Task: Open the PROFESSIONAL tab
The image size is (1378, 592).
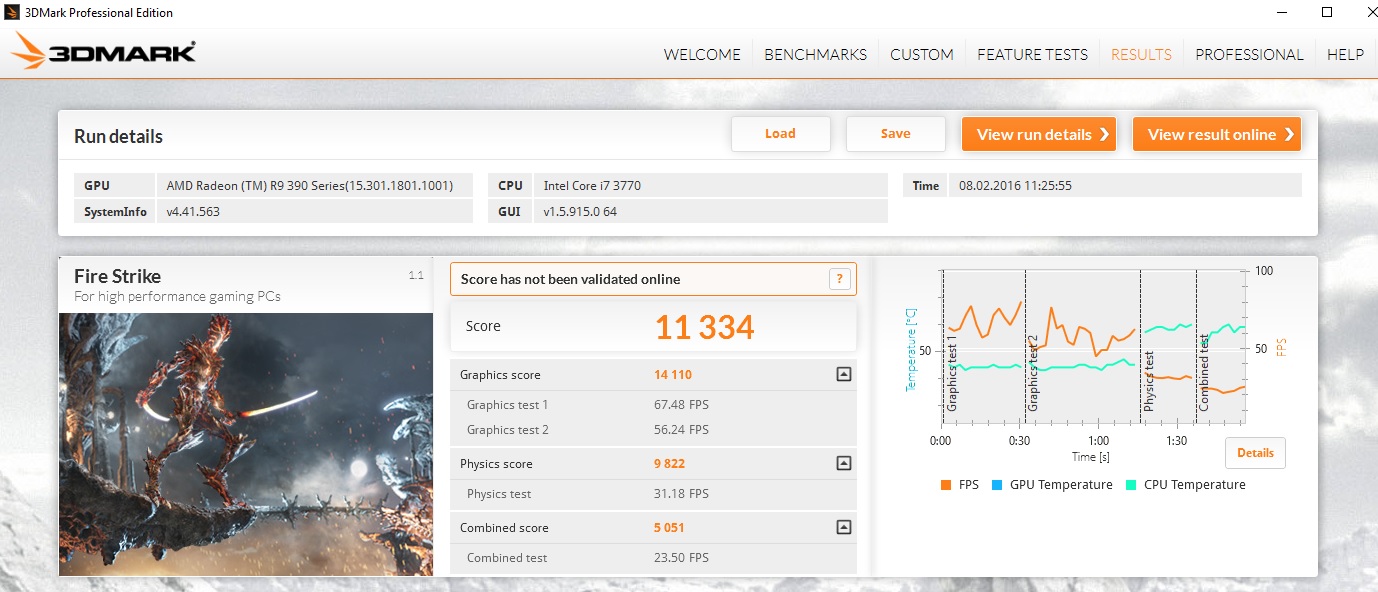Action: (1249, 55)
